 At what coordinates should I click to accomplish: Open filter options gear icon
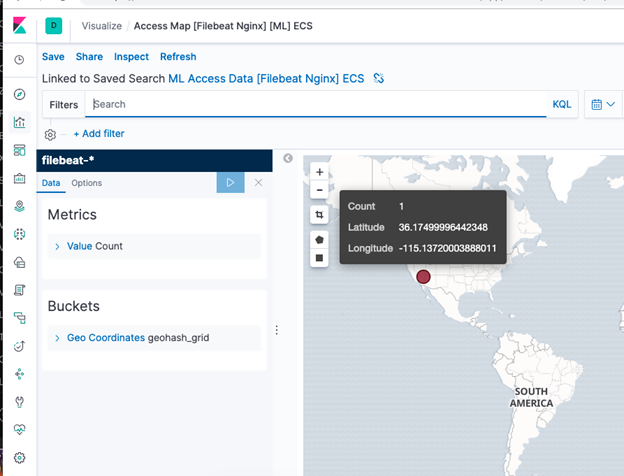click(50, 135)
